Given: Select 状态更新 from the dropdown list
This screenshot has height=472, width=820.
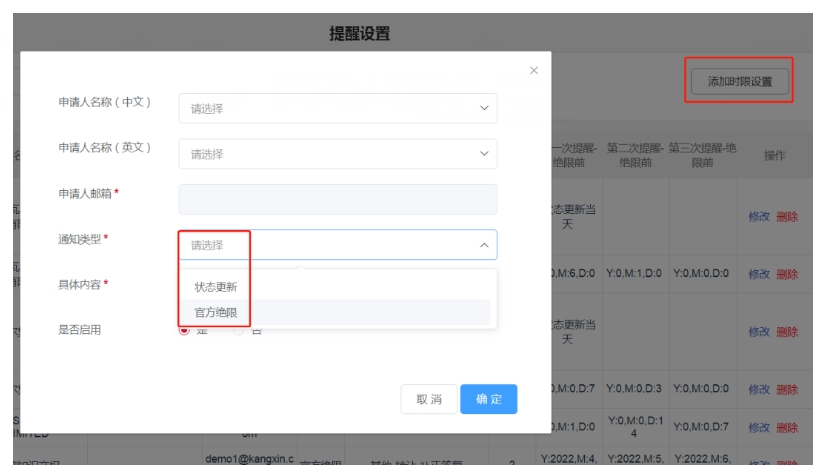Looking at the screenshot, I should coord(216,287).
